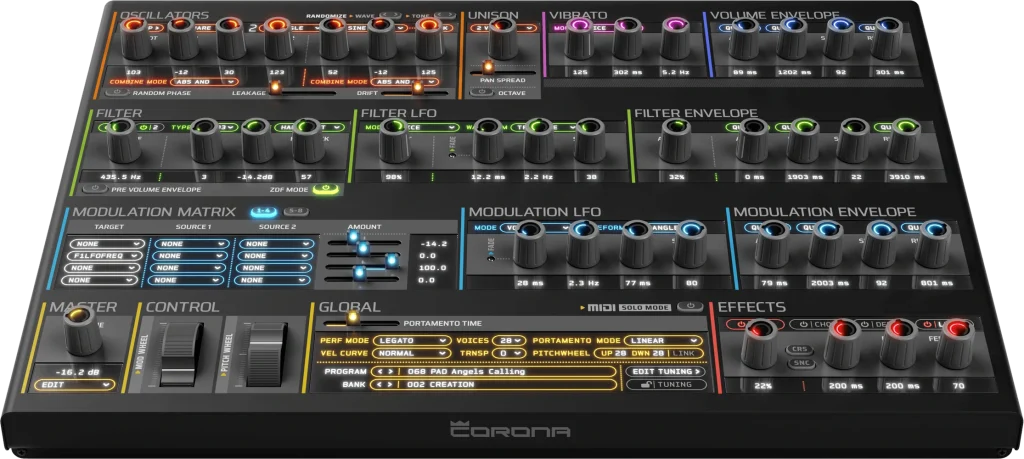Open oscillator 1 Combine Mode dropdown
1024x459 pixels.
coord(204,82)
